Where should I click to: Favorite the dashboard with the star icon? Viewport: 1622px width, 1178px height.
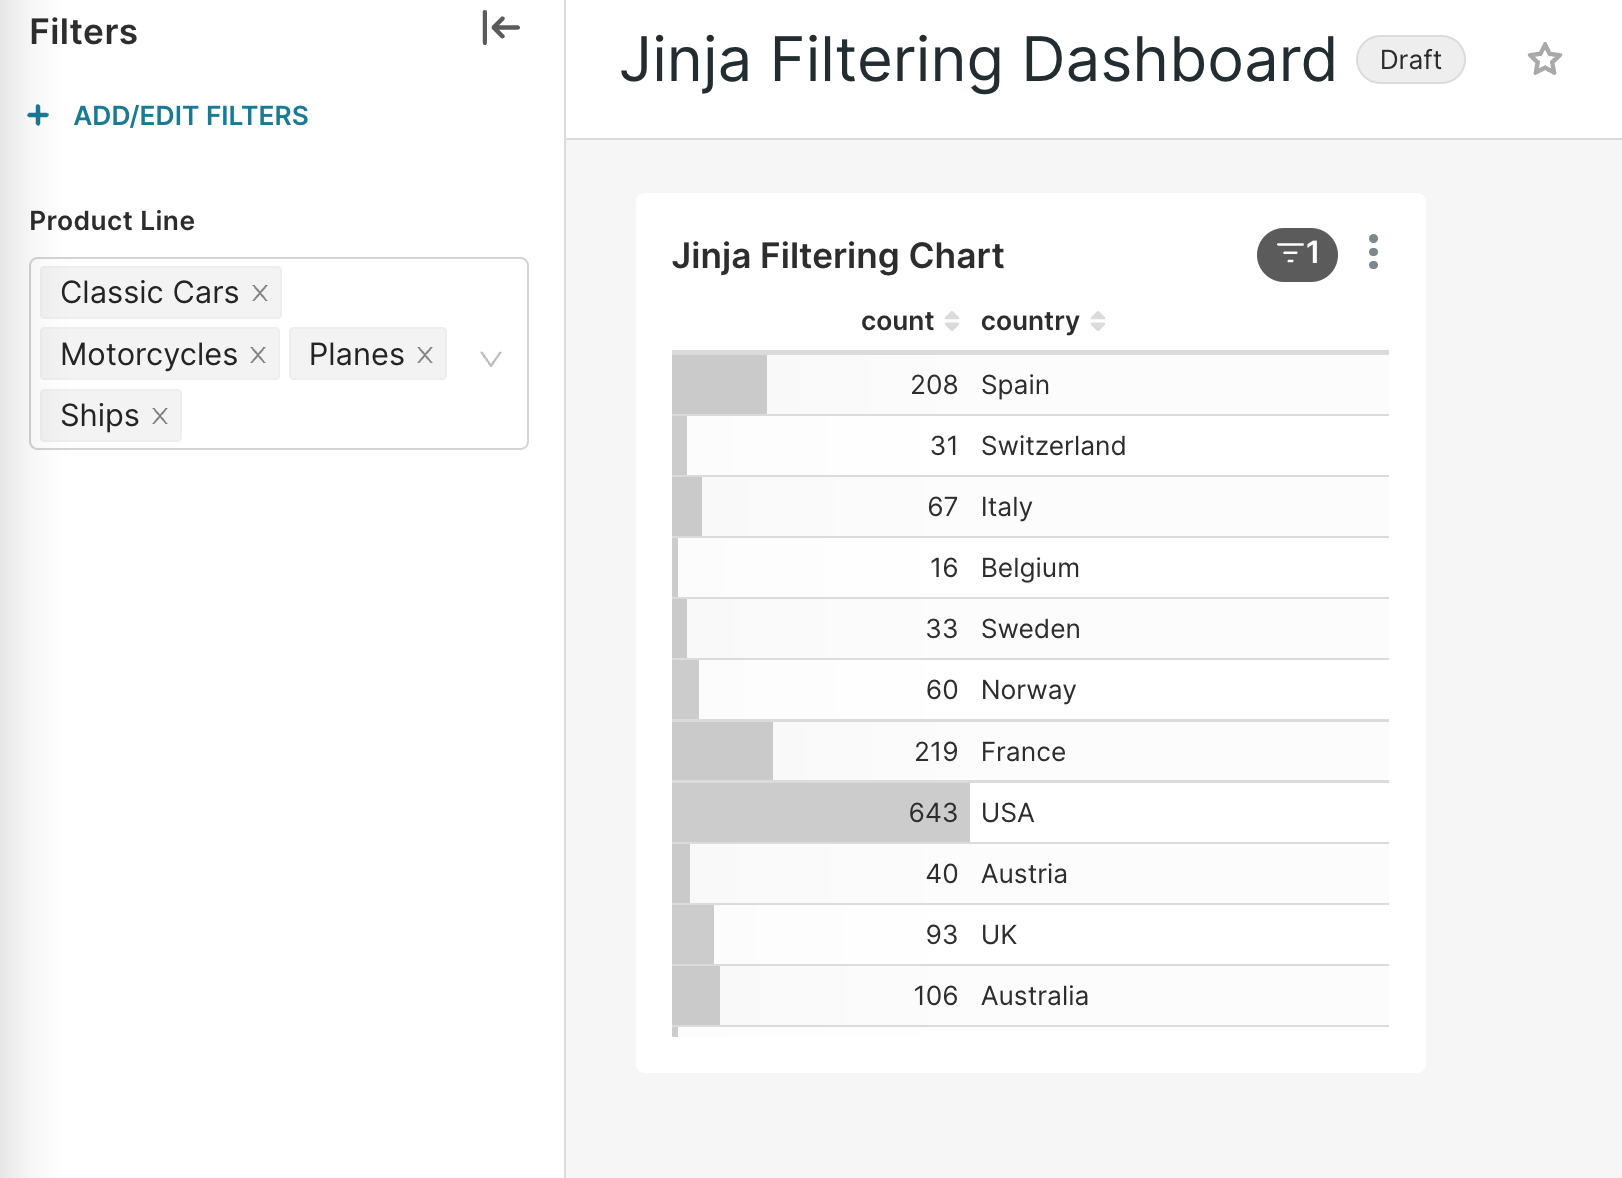(x=1544, y=60)
